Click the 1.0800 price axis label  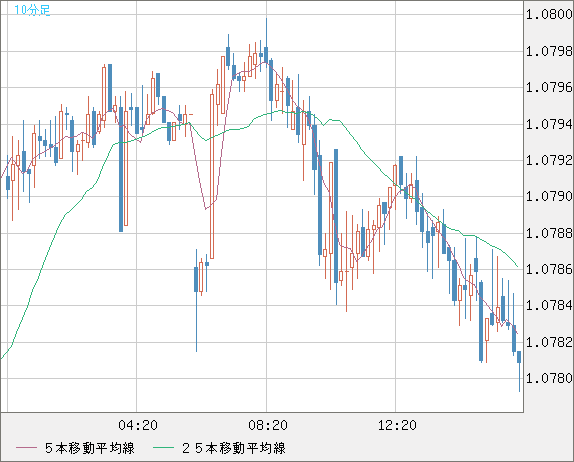(549, 14)
